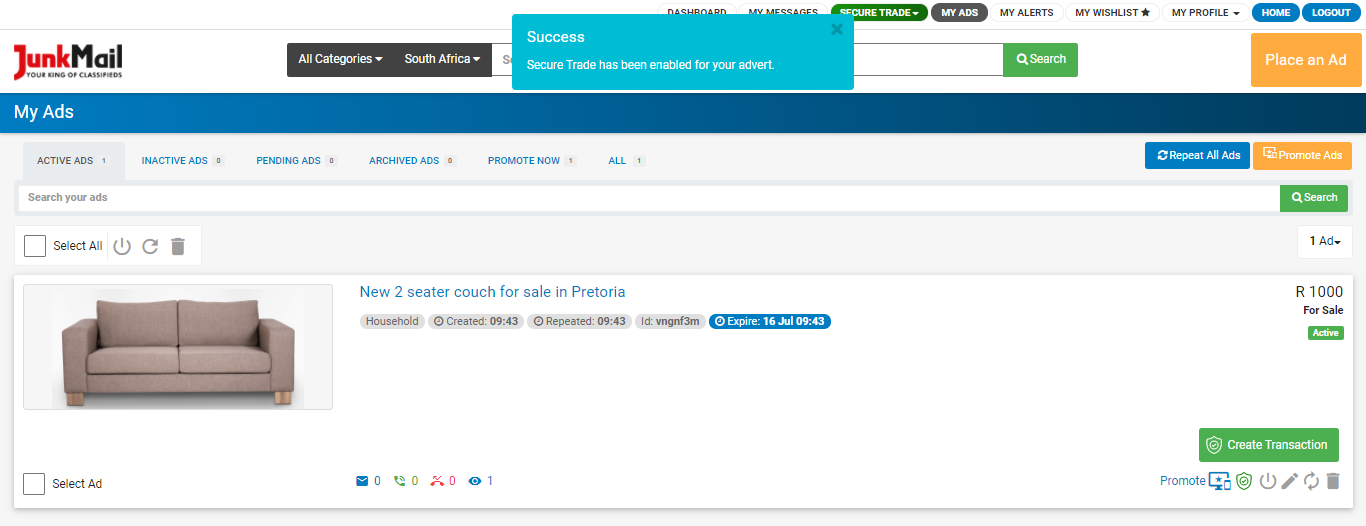This screenshot has width=1366, height=526.
Task: Click the bulk repeat icon beside Select All
Action: tap(150, 246)
